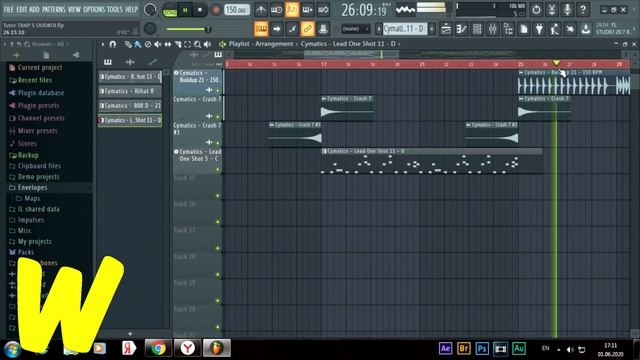
Task: Toggle the link/multilink orange button
Action: [307, 29]
